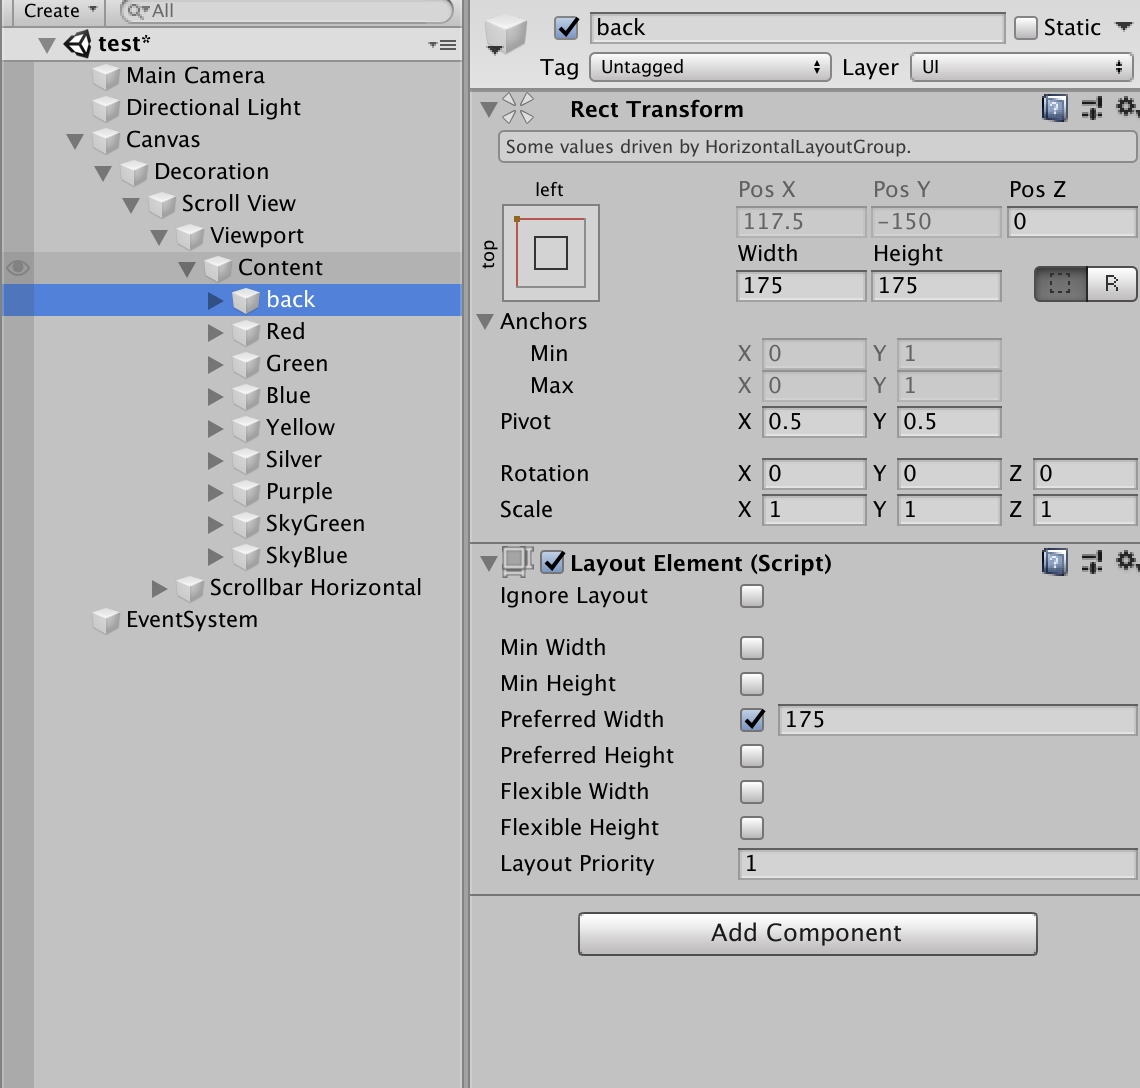Open Layout Element preset selector icon

[1091, 562]
